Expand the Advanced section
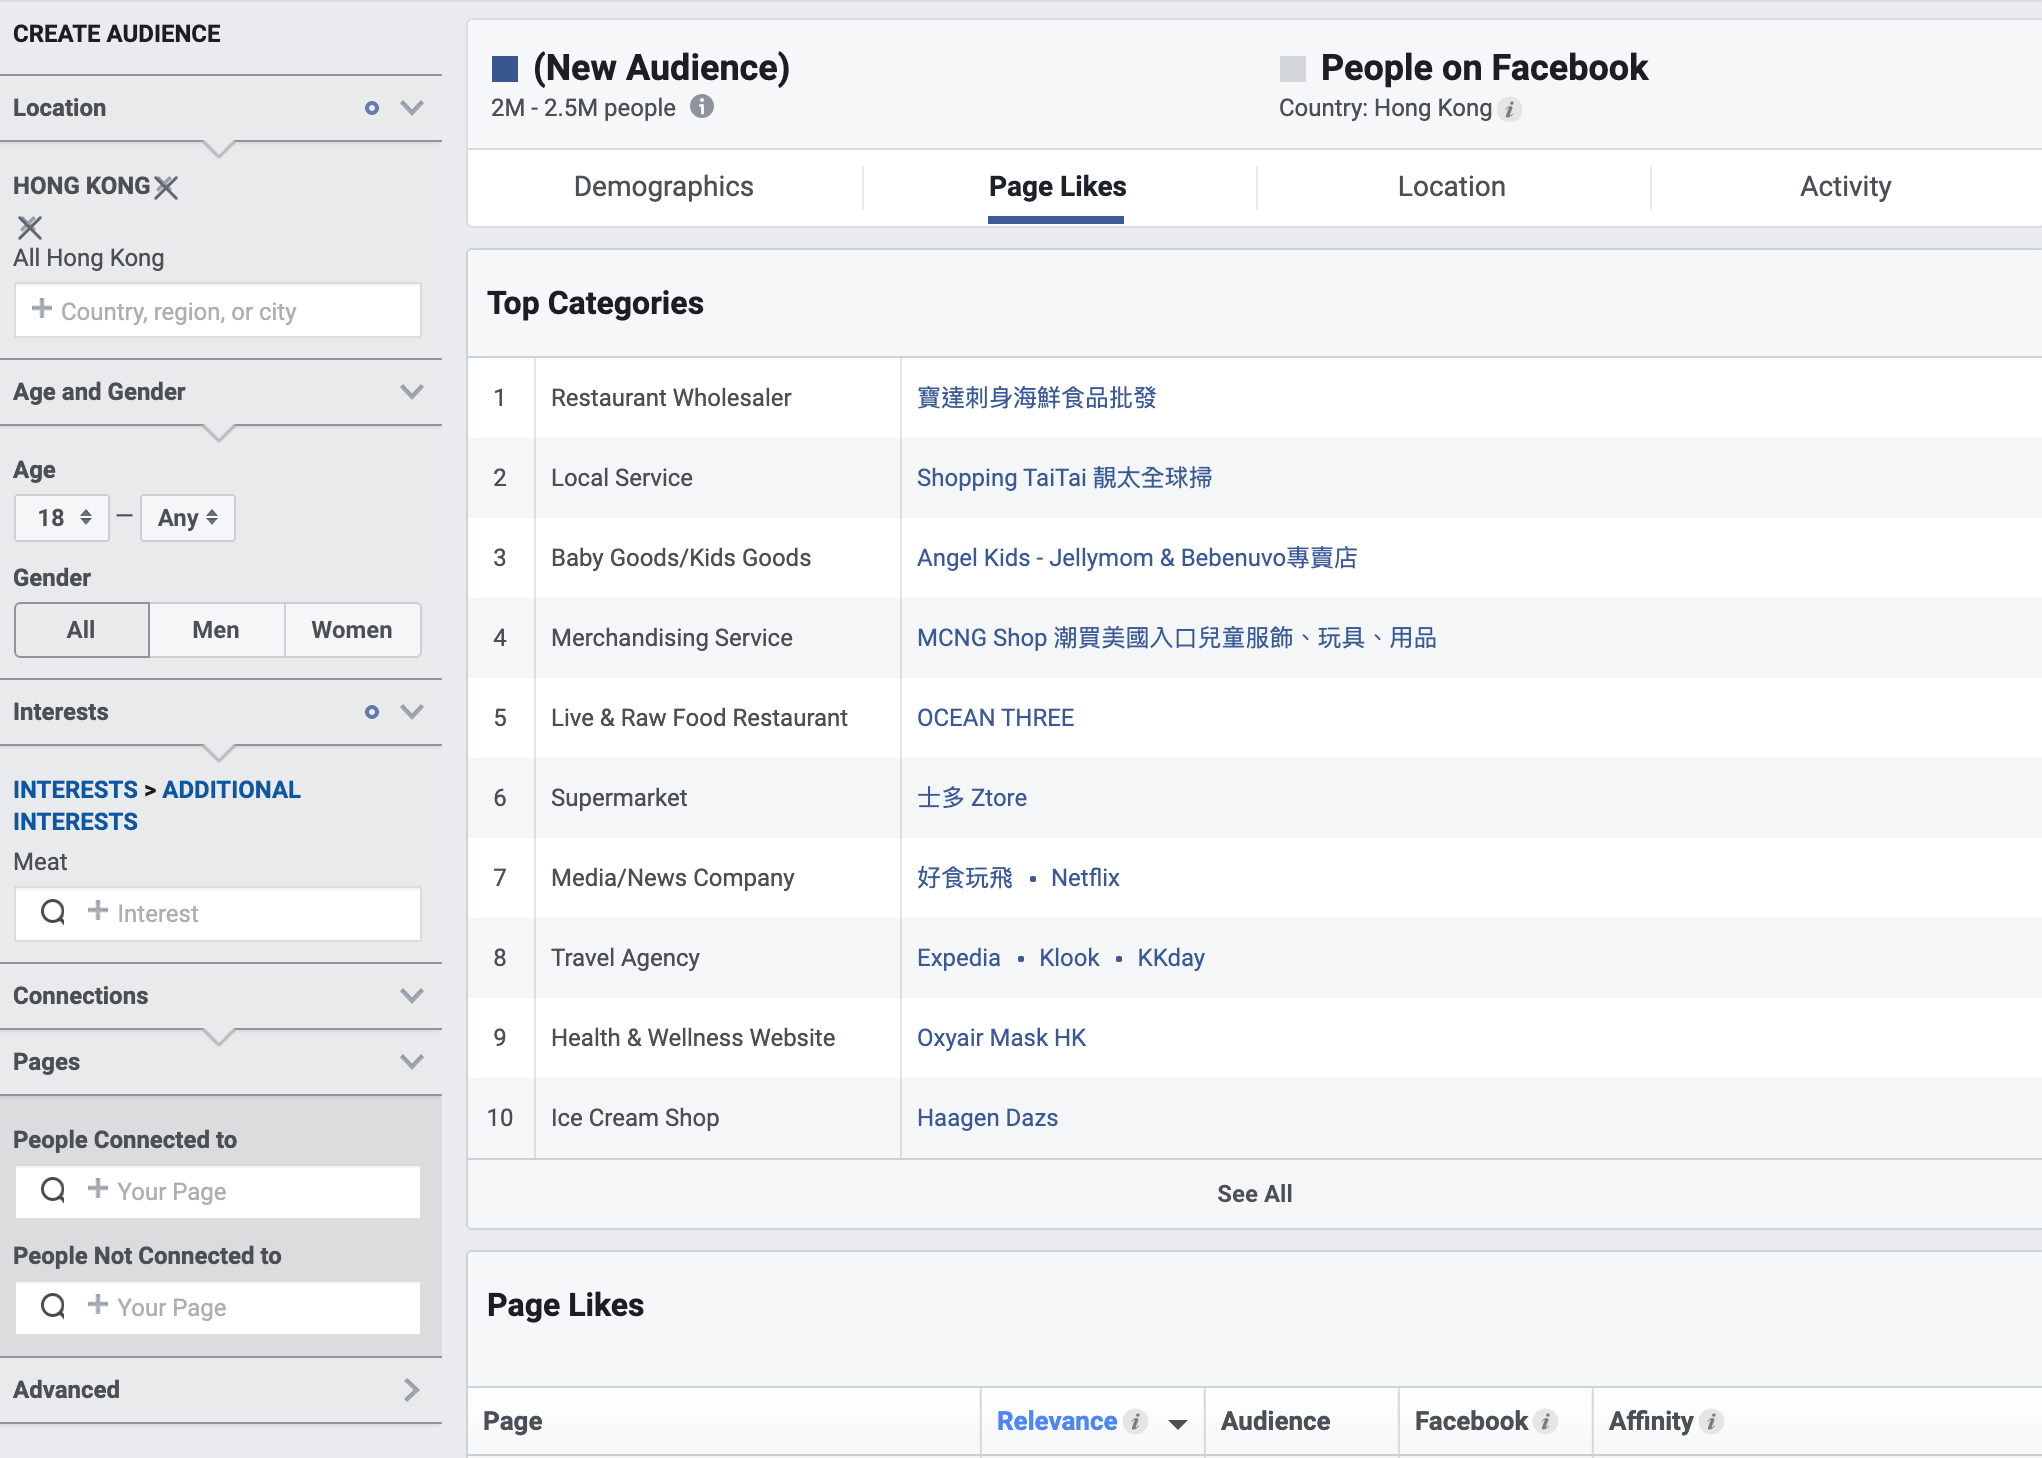Image resolution: width=2042 pixels, height=1458 pixels. coord(411,1390)
